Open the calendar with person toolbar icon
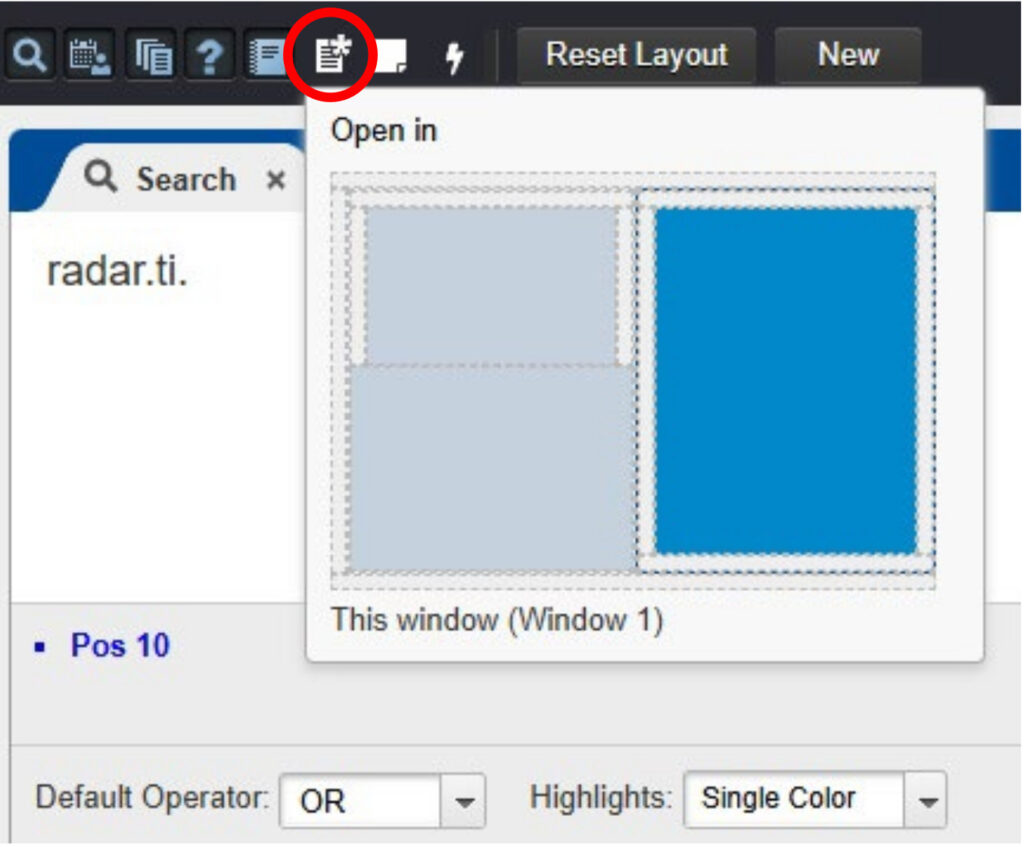 (x=89, y=56)
